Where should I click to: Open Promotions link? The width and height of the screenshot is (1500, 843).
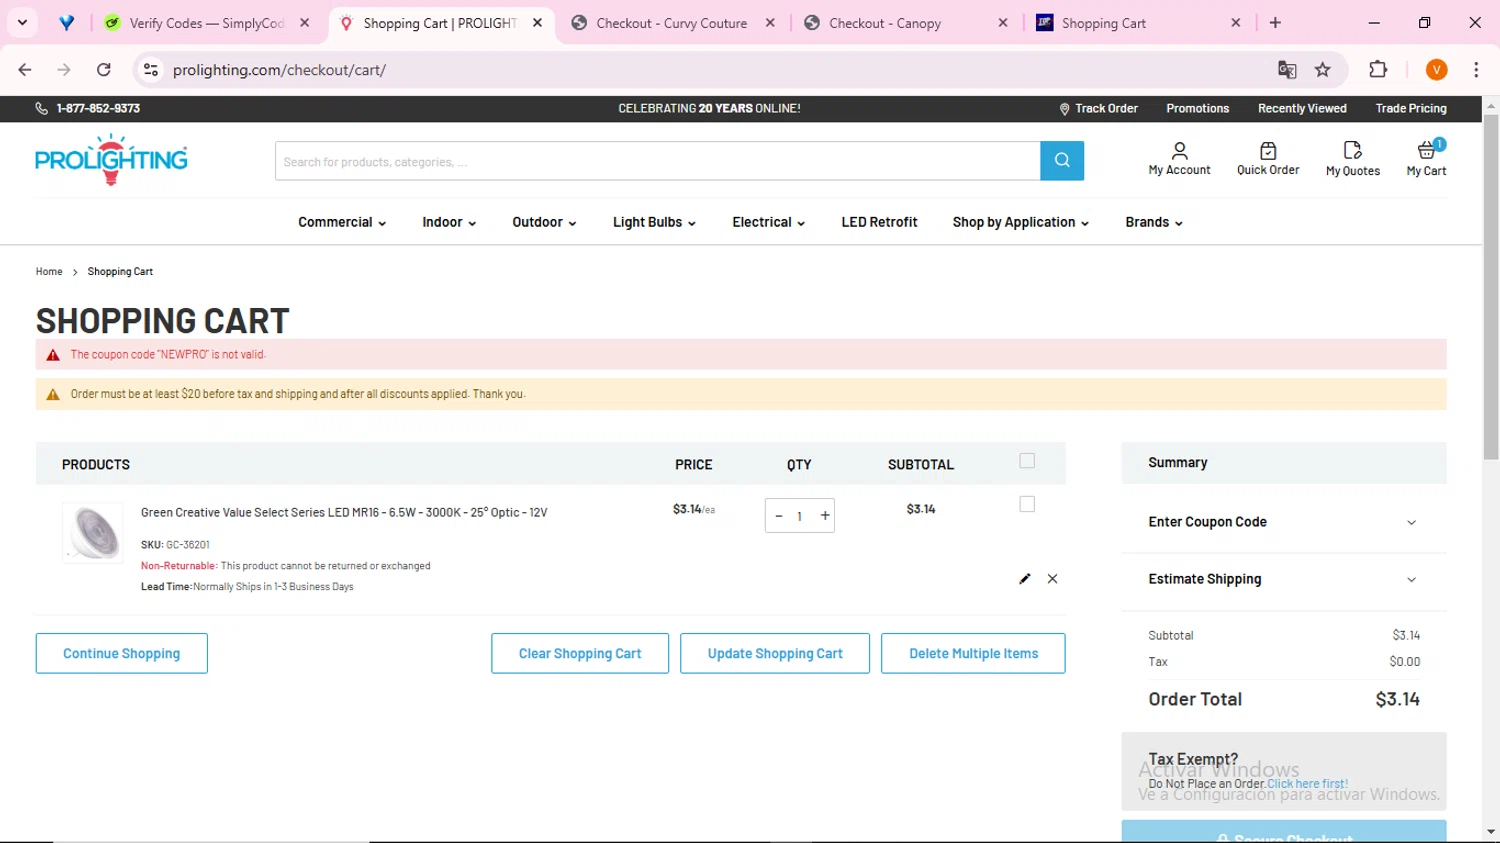point(1197,108)
